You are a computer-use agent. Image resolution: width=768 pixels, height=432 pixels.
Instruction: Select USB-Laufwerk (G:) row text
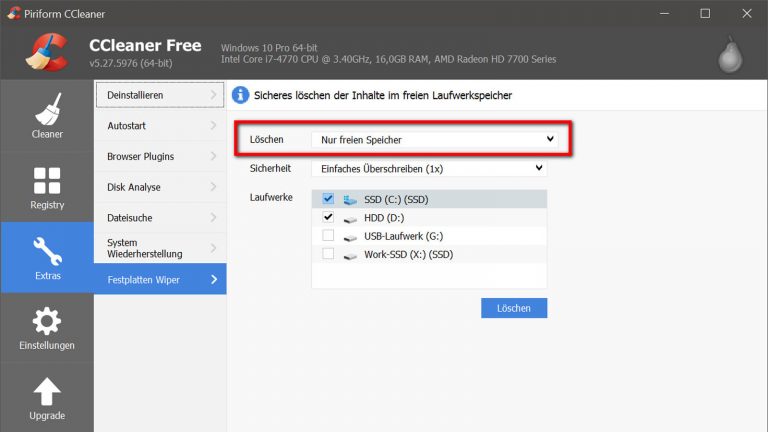(x=404, y=236)
